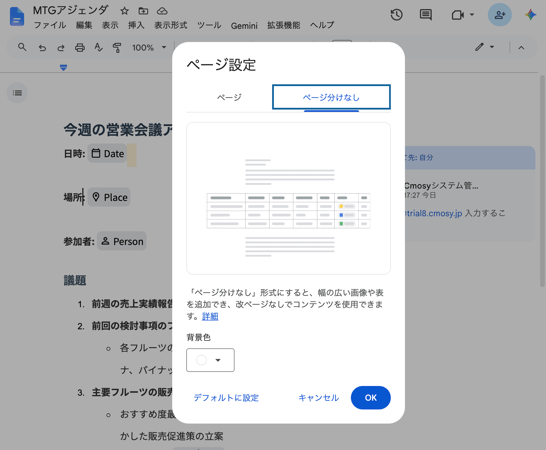Viewport: 546px width, 450px height.
Task: Select the ページ分けなし tab
Action: (x=331, y=97)
